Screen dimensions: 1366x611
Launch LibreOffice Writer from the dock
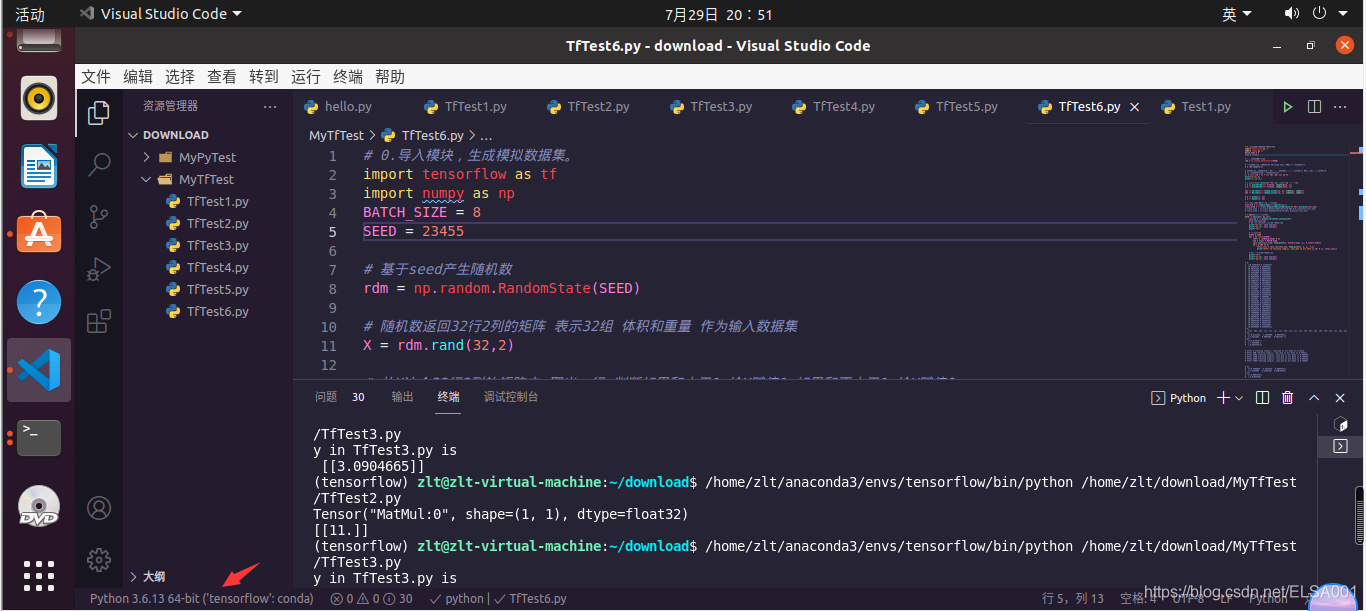(39, 166)
